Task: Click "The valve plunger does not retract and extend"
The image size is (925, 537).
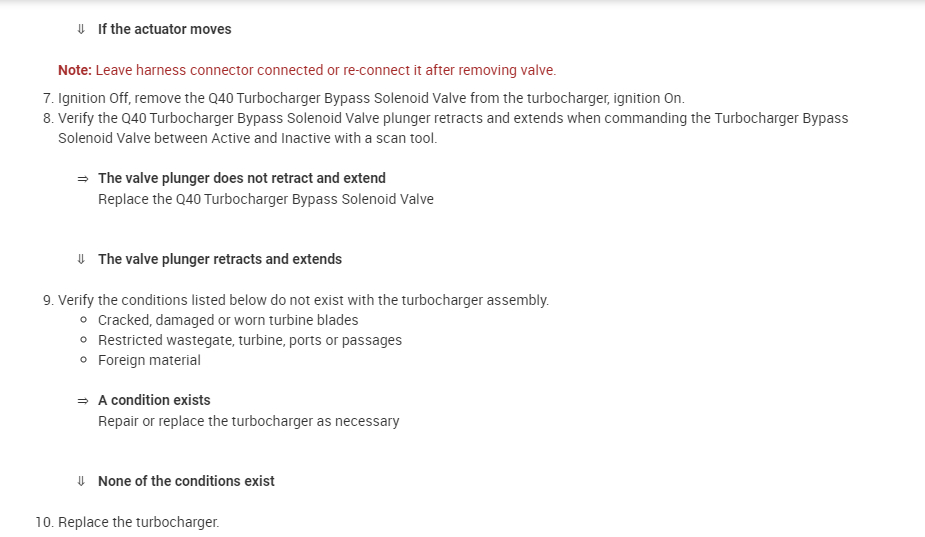Action: [x=241, y=178]
